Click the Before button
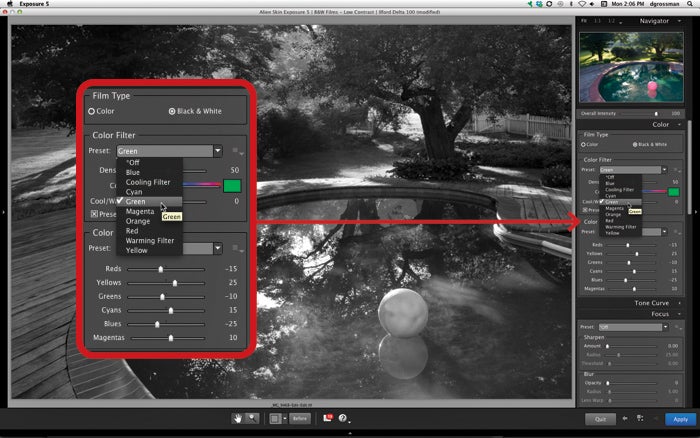 (300, 419)
